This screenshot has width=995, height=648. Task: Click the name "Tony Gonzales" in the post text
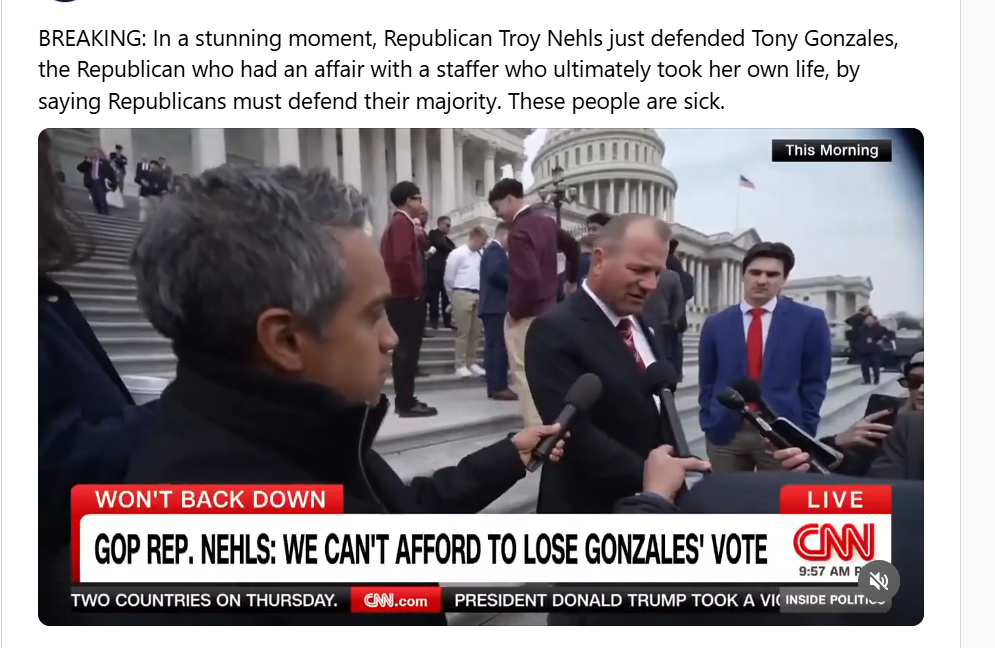pyautogui.click(x=824, y=39)
